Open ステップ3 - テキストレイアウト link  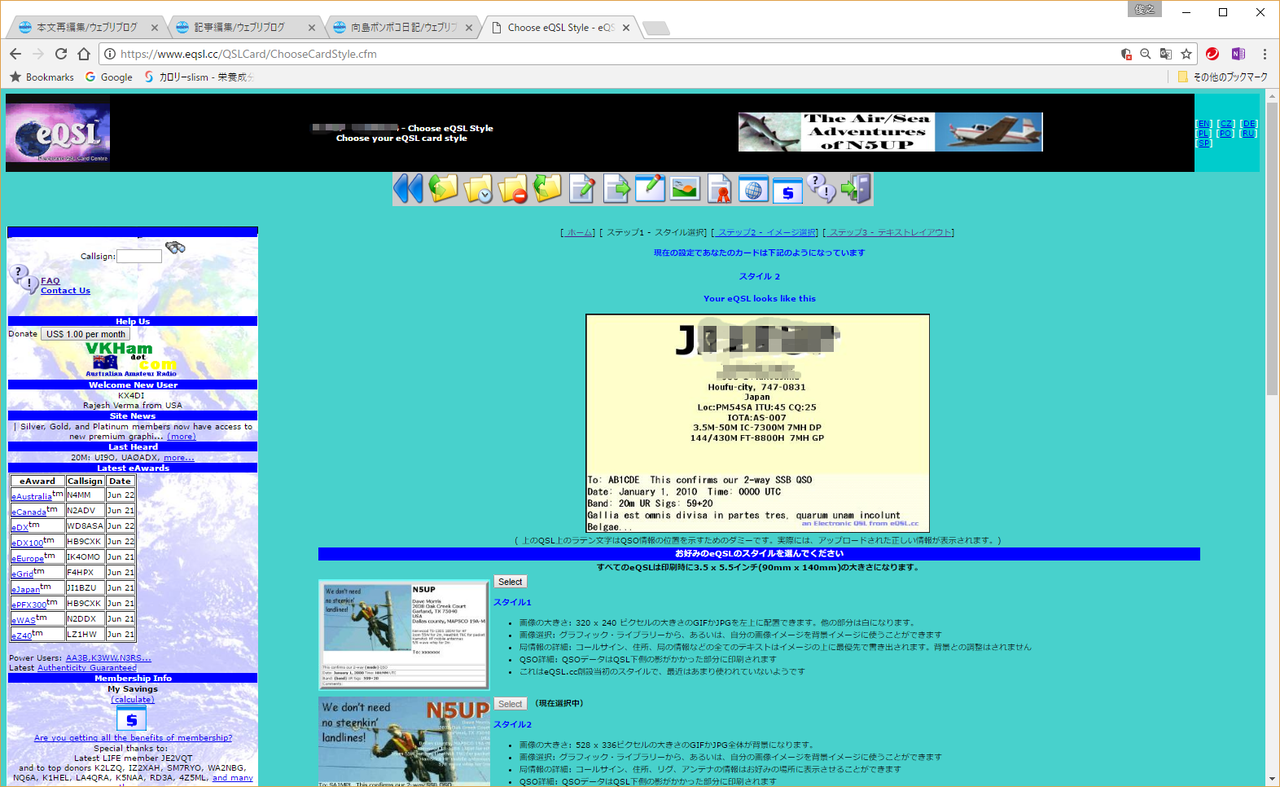tap(889, 232)
